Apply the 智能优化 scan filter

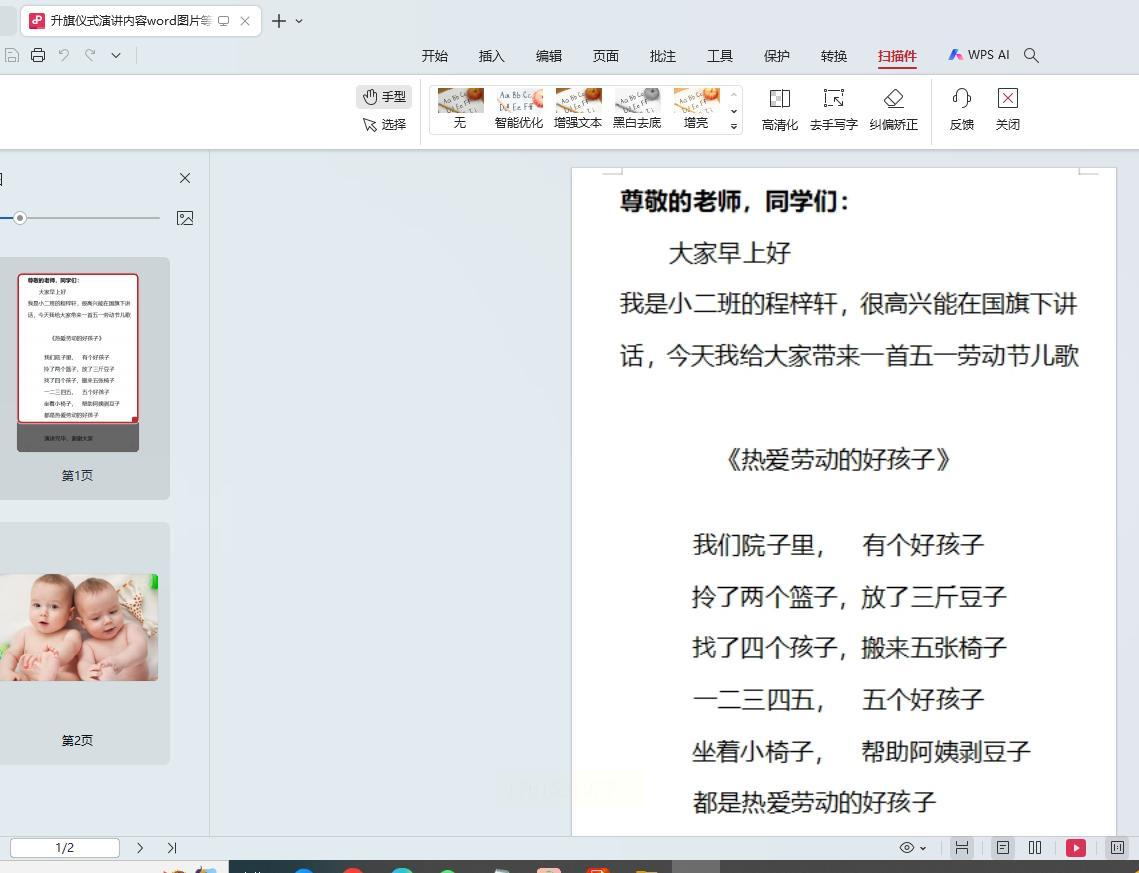pos(519,108)
